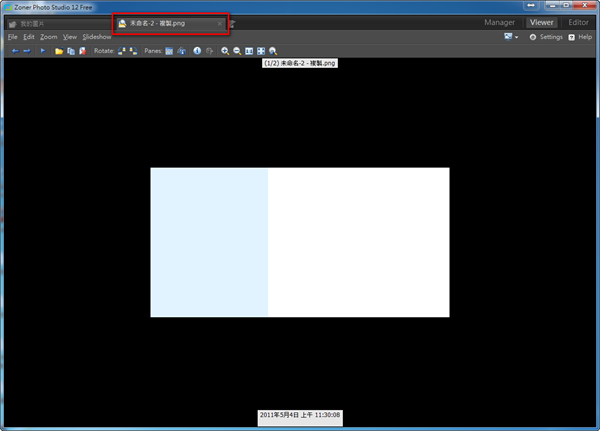This screenshot has width=600, height=431.
Task: Toggle the second Panes button
Action: pos(181,50)
